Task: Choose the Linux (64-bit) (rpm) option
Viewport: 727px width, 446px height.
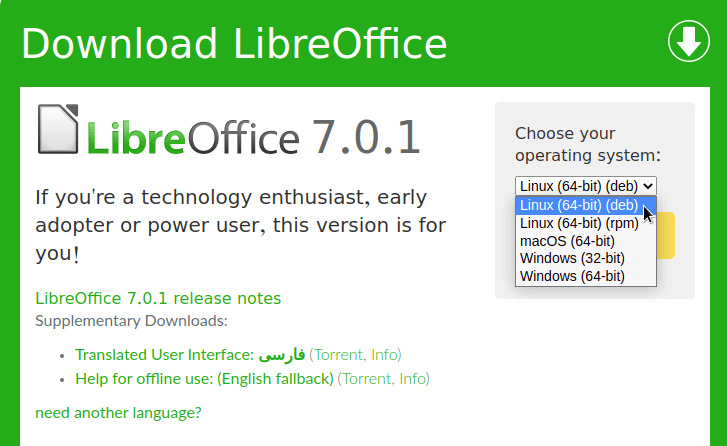Action: point(580,223)
